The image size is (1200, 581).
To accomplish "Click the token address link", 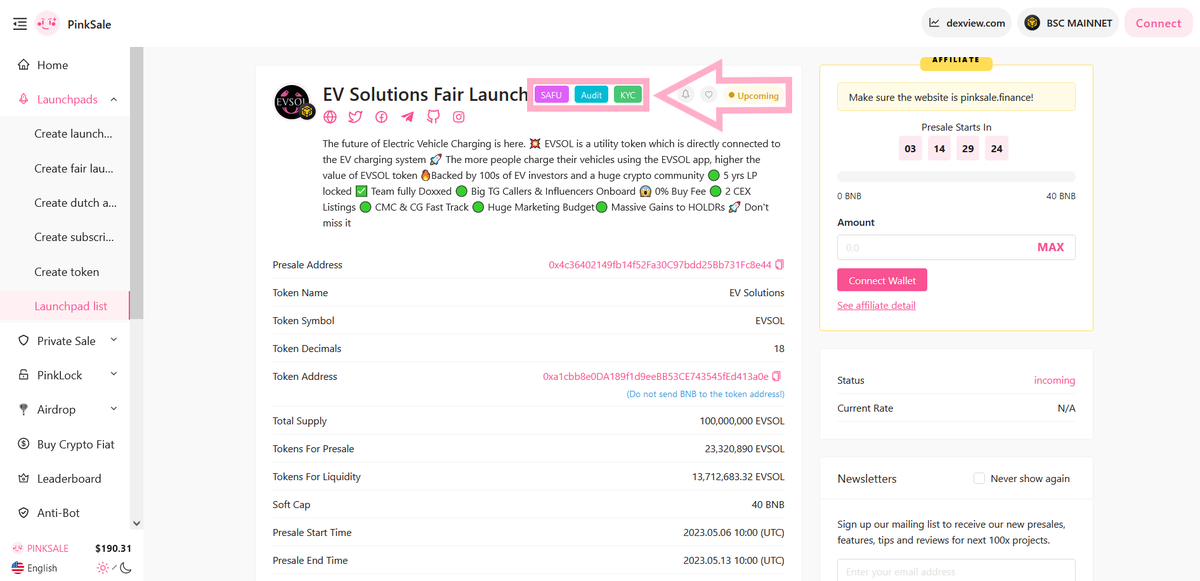I will (x=655, y=376).
